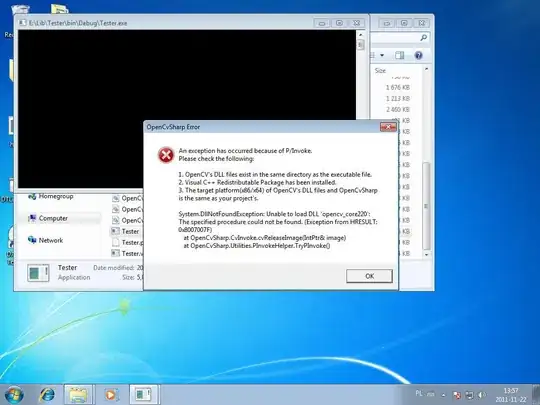Click the red error icon in the dialog
Image resolution: width=540 pixels, height=405 pixels.
click(x=166, y=155)
